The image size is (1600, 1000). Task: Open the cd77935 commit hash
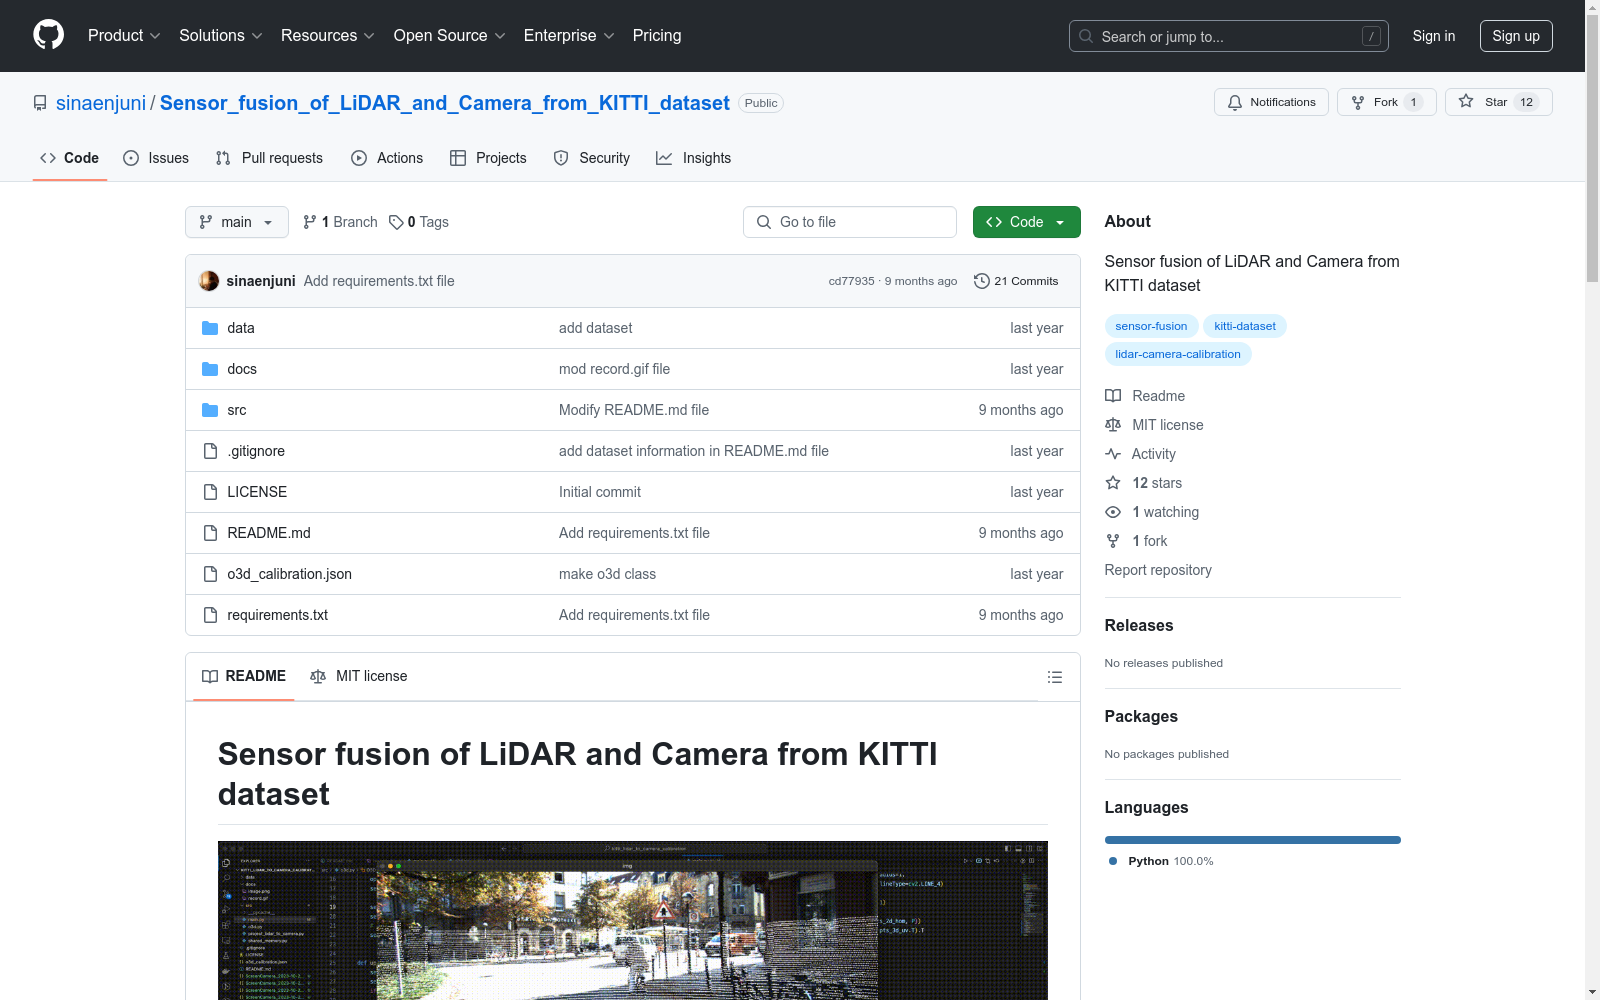pyautogui.click(x=851, y=281)
